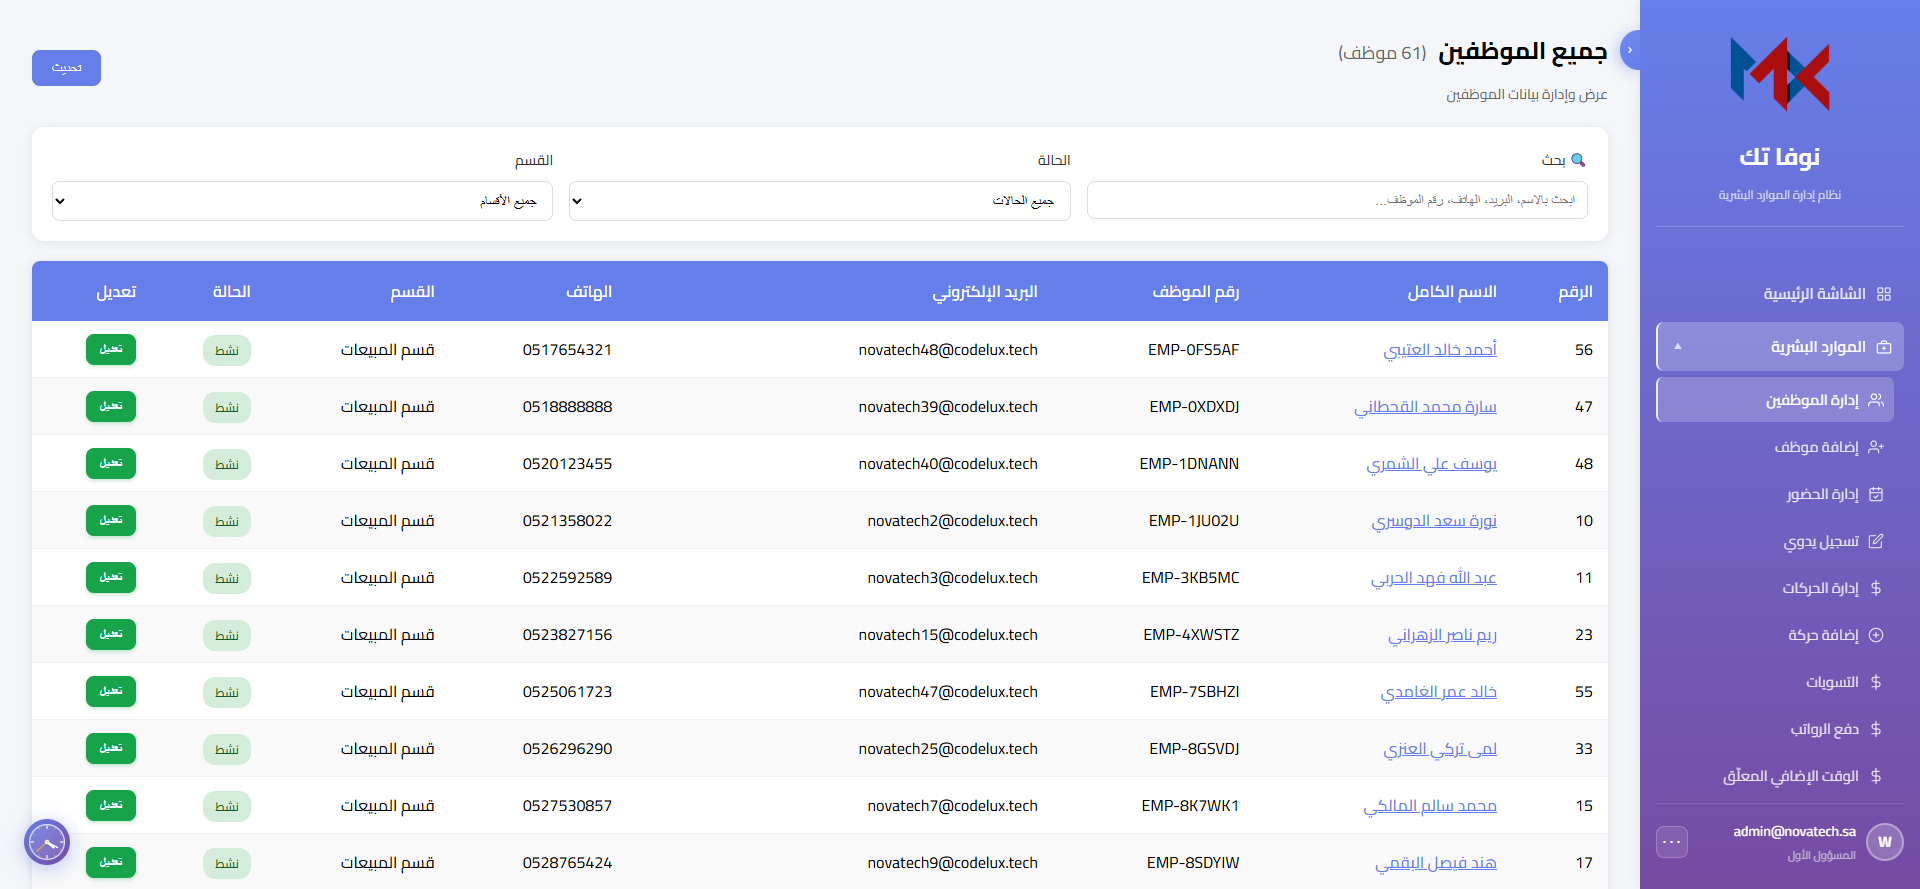Open إضافة حركة menu item
1920x889 pixels.
tap(1775, 635)
